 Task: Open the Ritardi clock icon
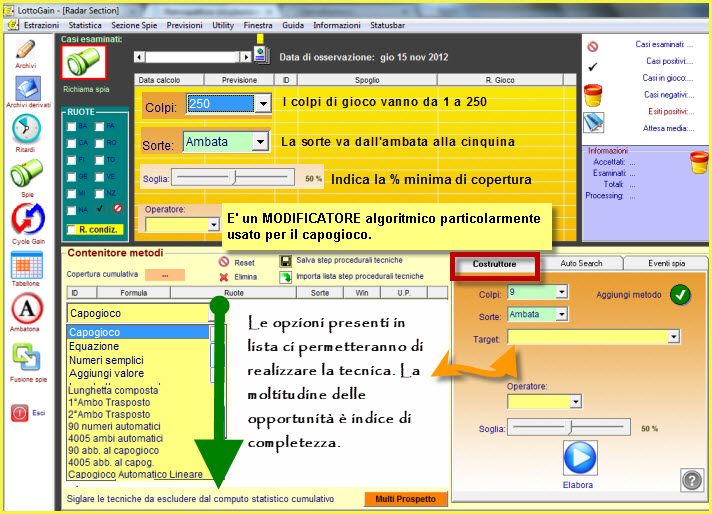pos(26,129)
